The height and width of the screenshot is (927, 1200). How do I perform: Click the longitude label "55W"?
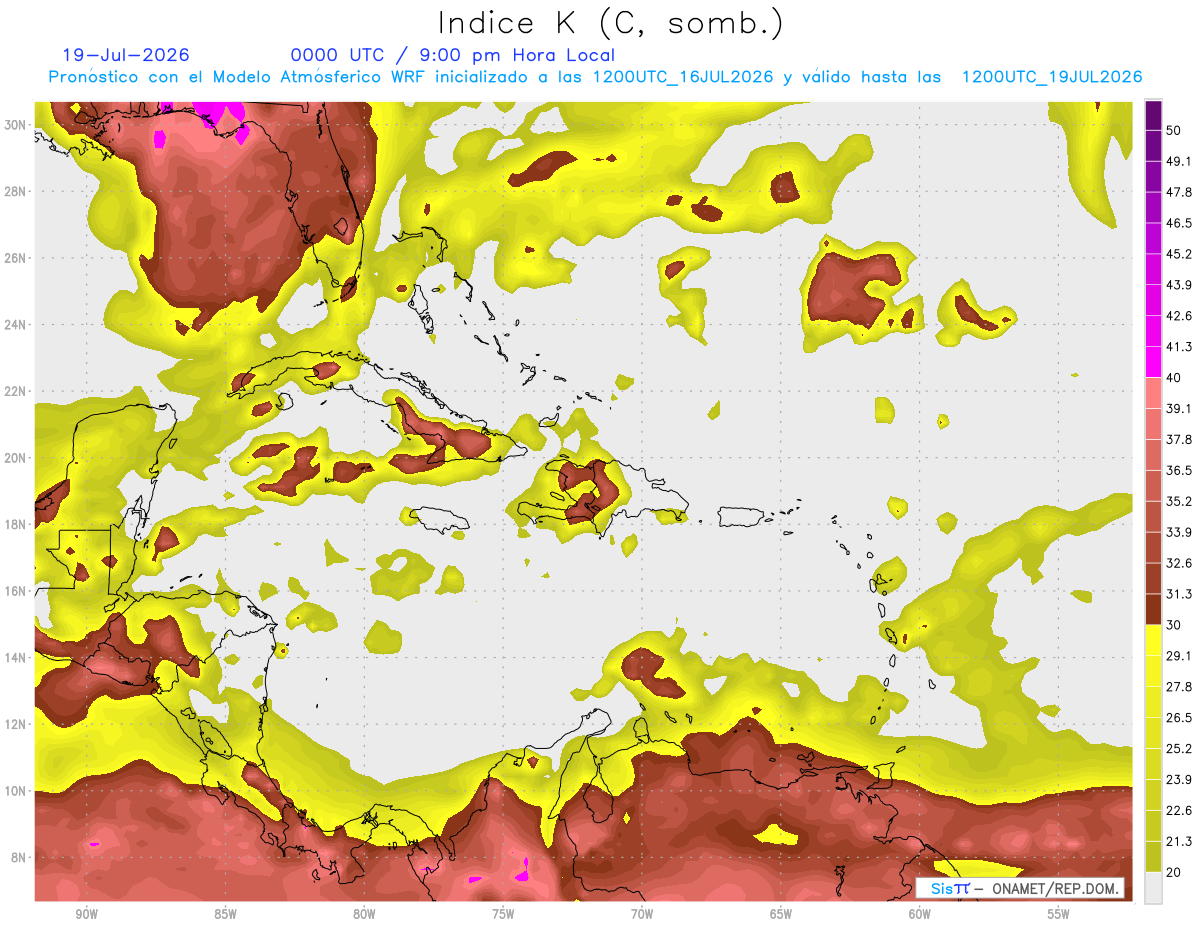click(x=1059, y=914)
